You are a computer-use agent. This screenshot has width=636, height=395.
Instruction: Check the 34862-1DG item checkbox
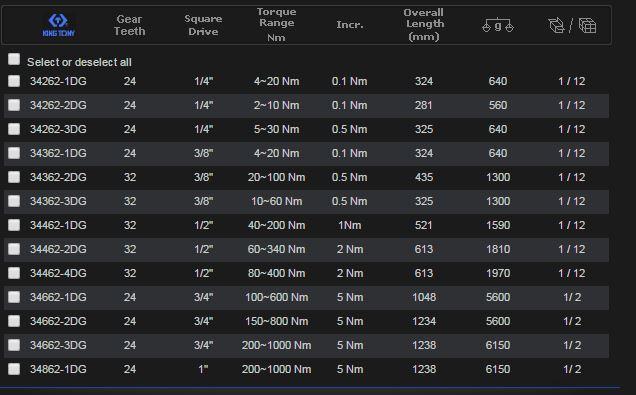[x=14, y=369]
